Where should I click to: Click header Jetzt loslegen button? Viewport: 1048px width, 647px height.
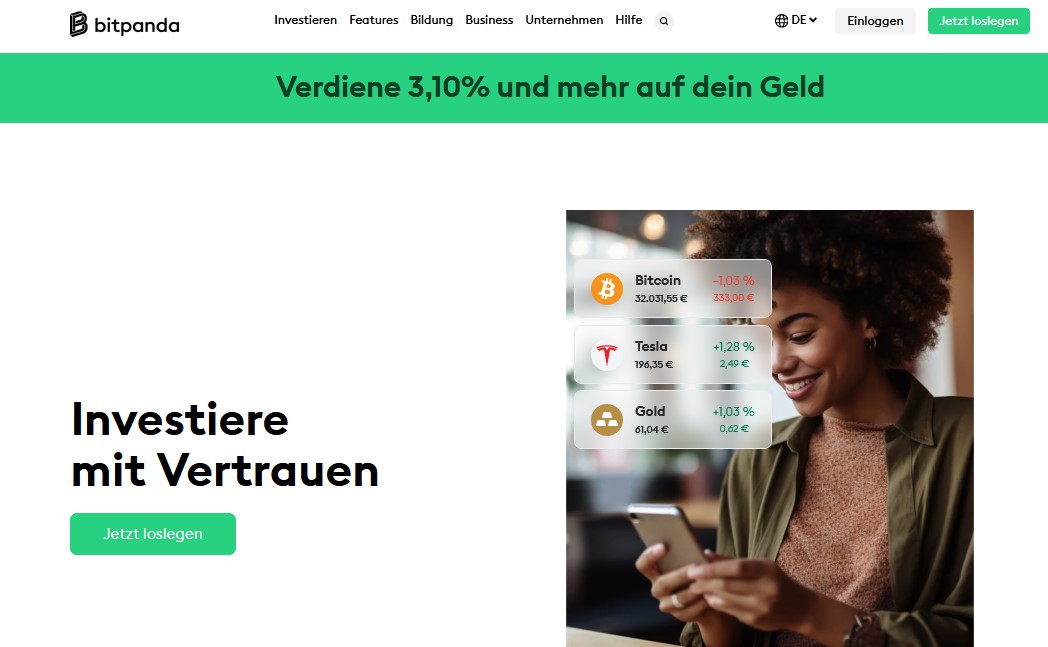[x=978, y=21]
